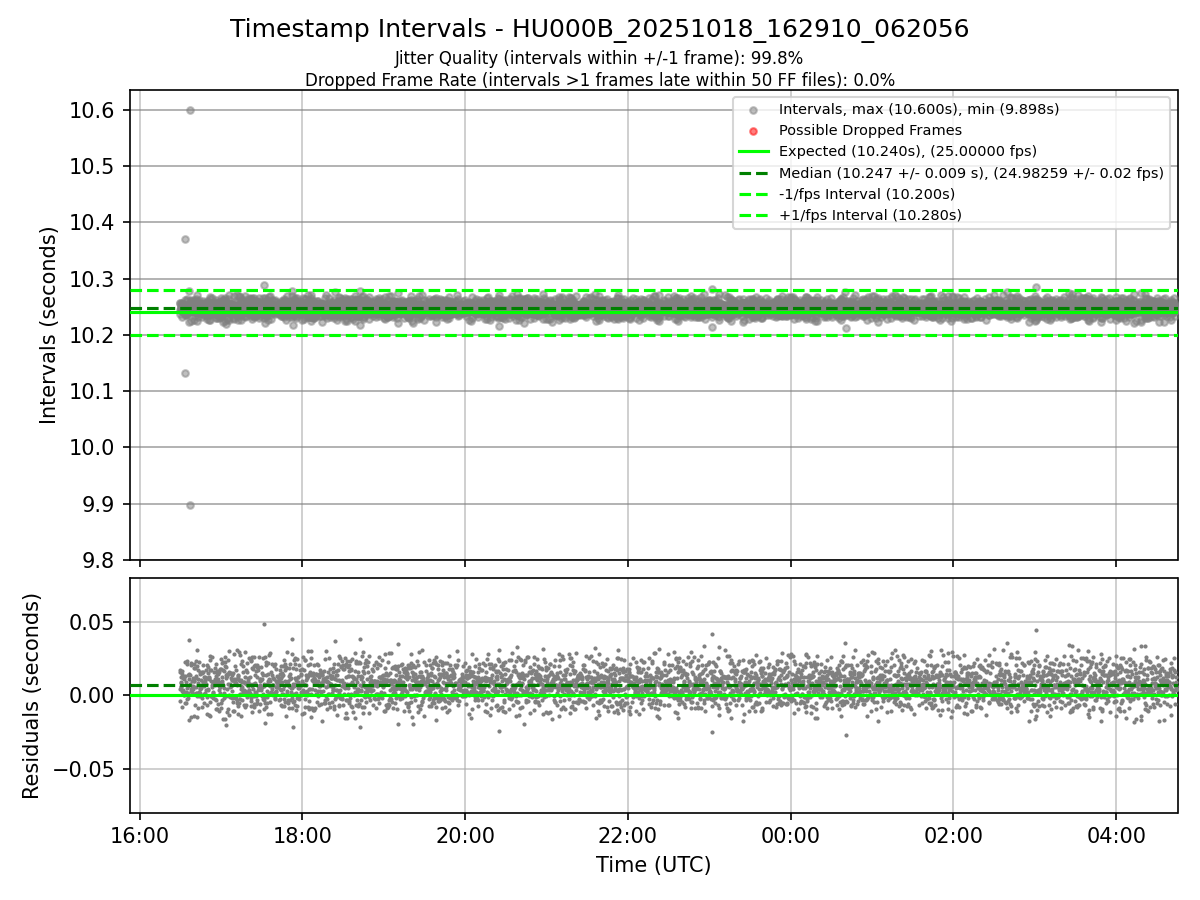The width and height of the screenshot is (1200, 900).
Task: Click y-axis tick label '9.8'
Action: (x=99, y=560)
